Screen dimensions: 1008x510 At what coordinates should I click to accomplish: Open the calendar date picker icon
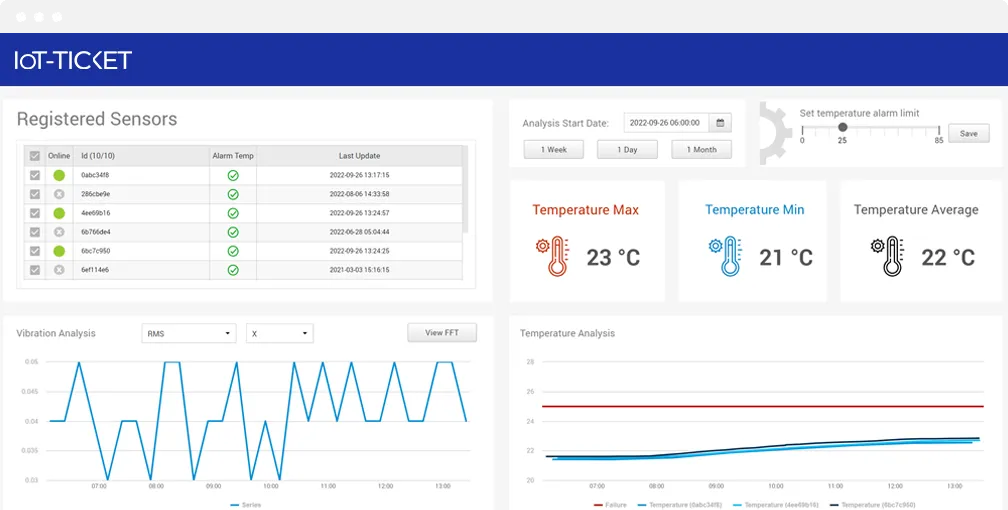(x=721, y=123)
